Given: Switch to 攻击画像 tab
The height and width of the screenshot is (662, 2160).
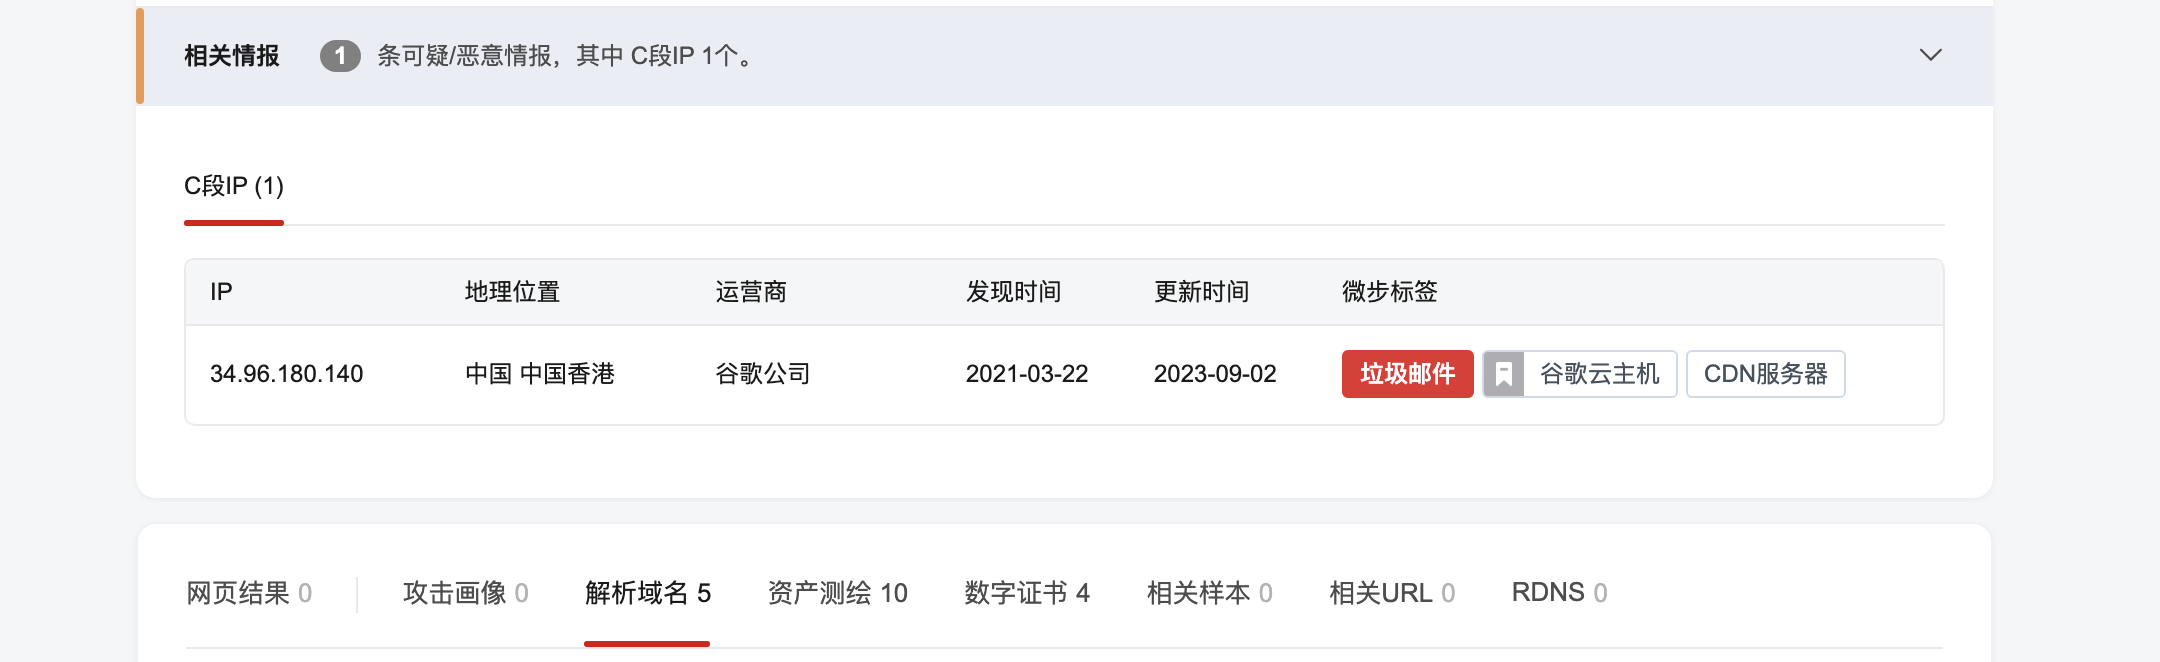Looking at the screenshot, I should tap(465, 593).
